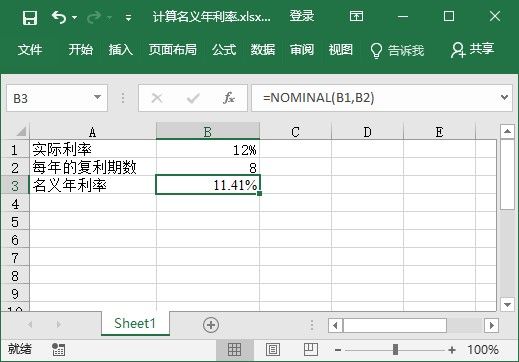Zoom in with plus button
519x362 pixels.
452,350
